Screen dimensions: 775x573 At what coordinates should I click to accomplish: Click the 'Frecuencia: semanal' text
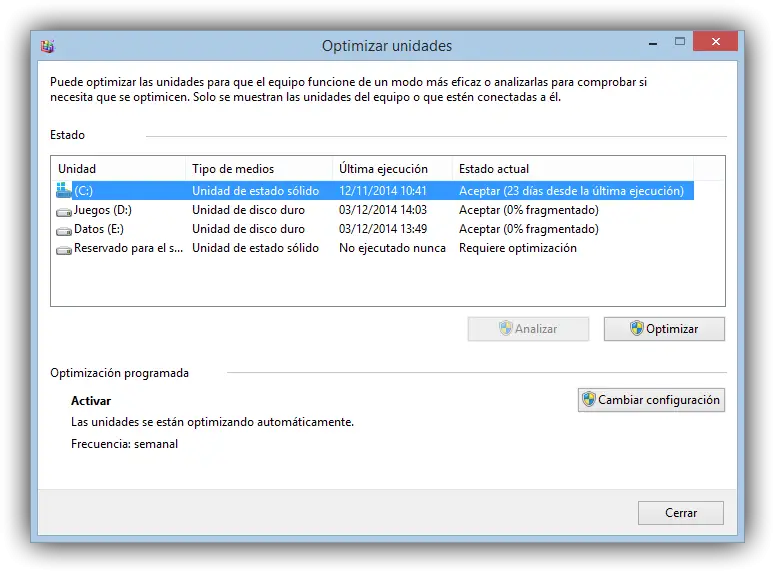pos(124,444)
